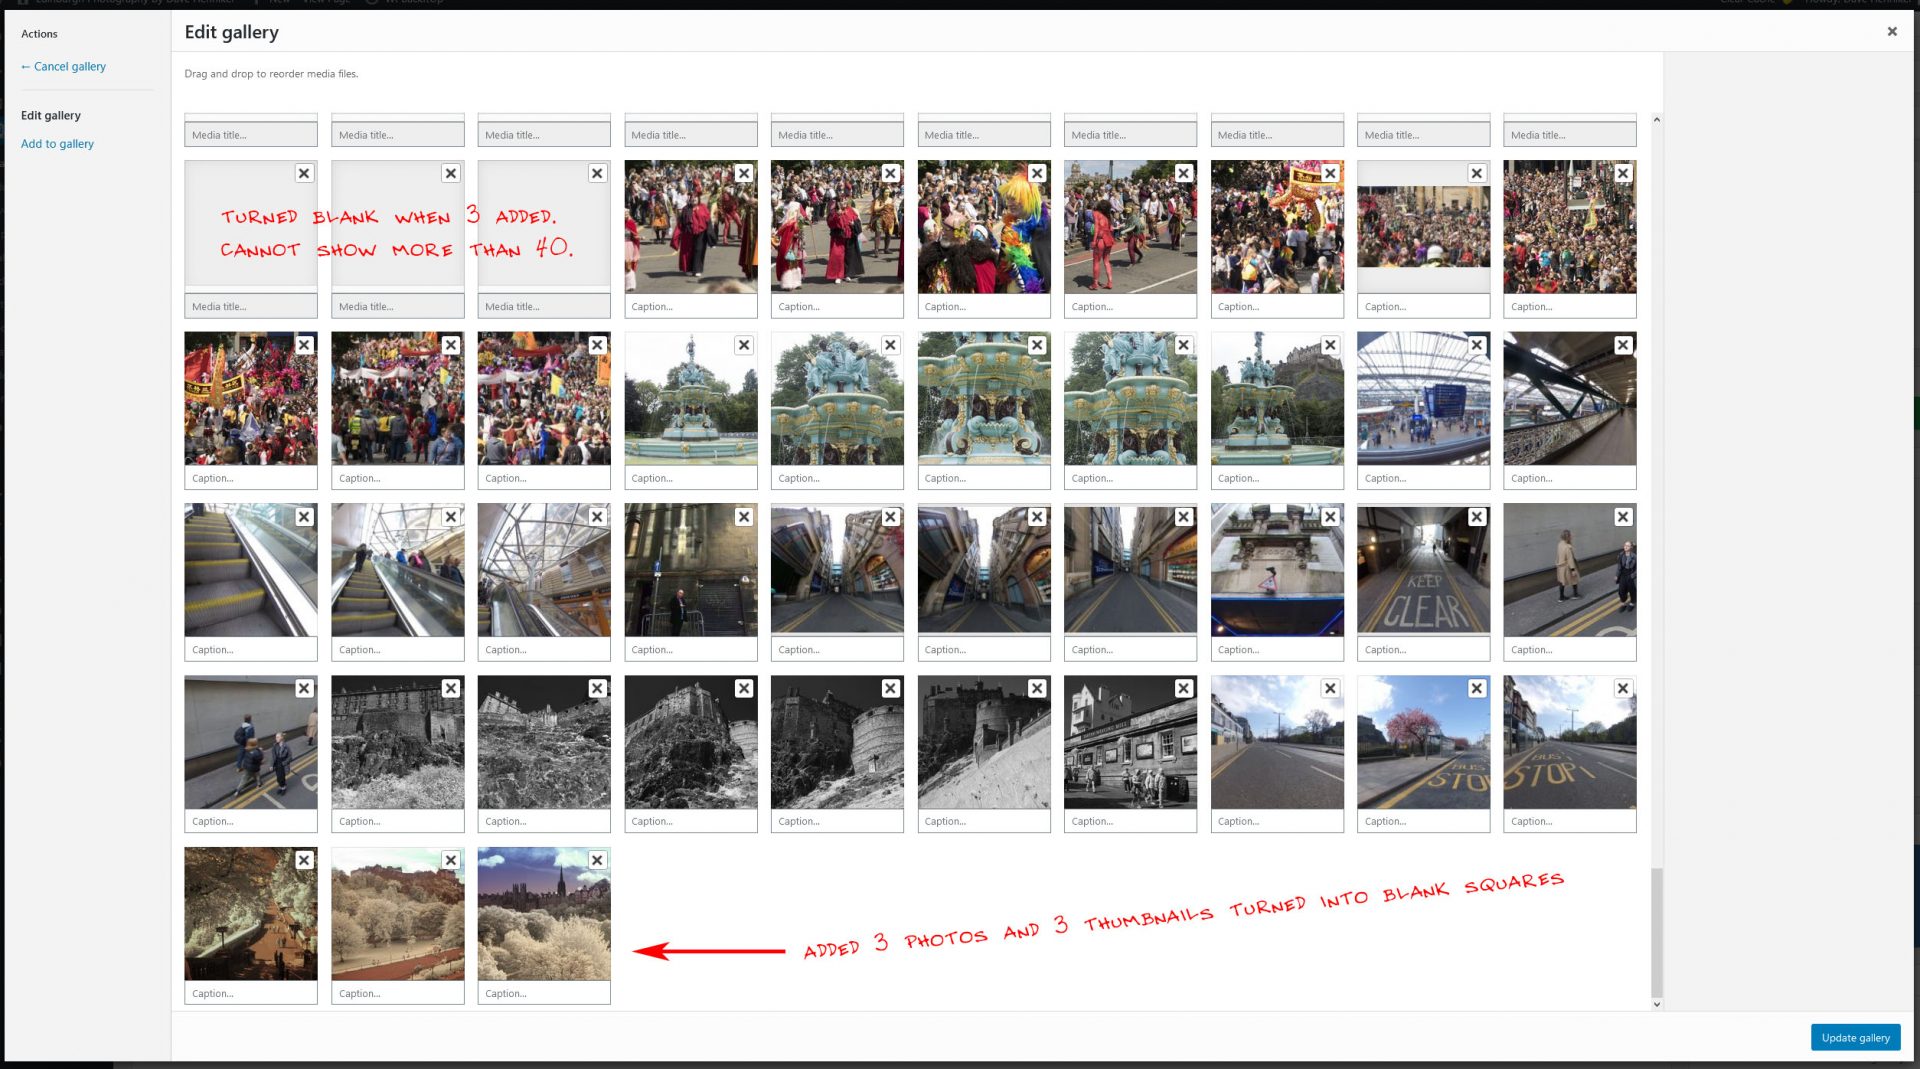Screen dimensions: 1920x1069
Task: Click caption field under infrared garden path photo
Action: pos(251,993)
